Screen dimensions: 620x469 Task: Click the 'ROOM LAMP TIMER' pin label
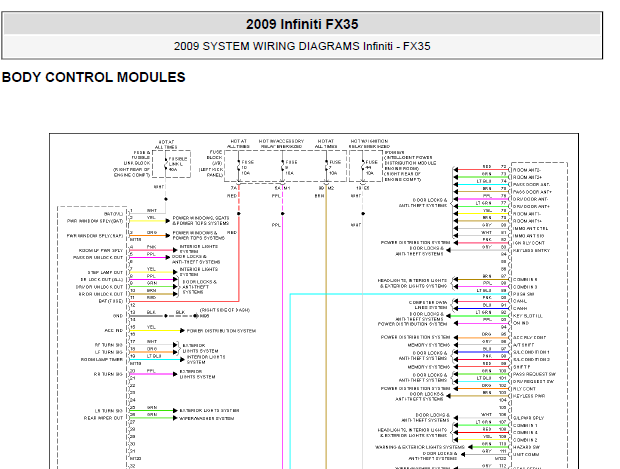click(x=102, y=359)
